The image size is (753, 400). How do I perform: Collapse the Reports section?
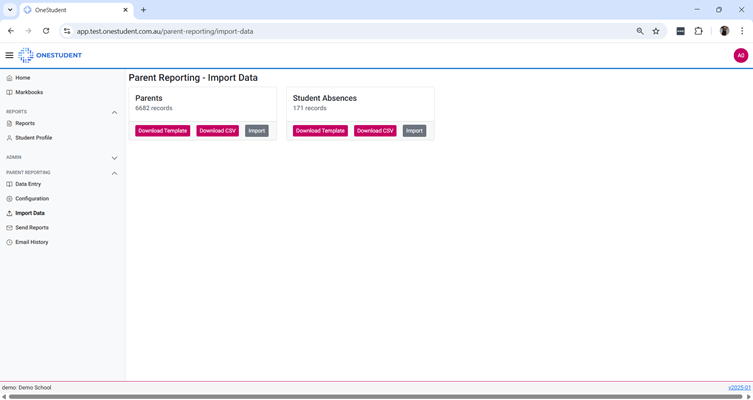(x=114, y=112)
